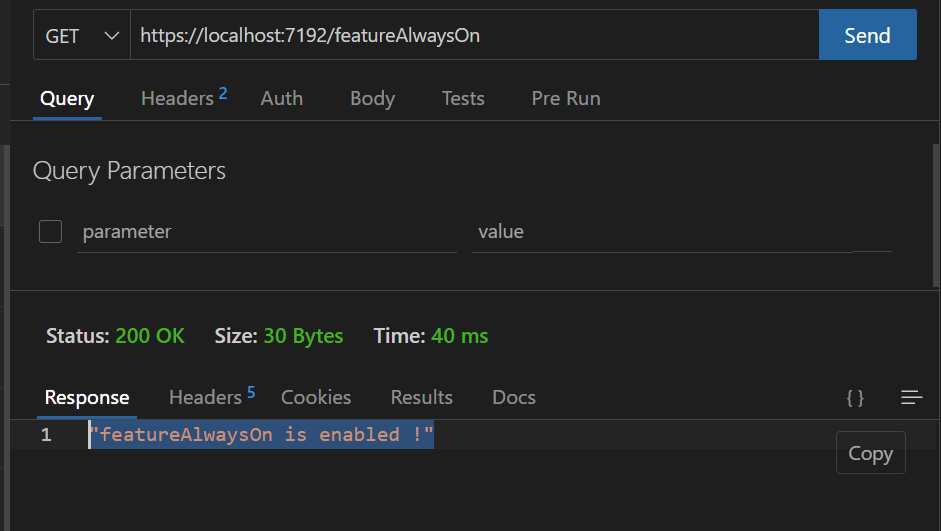The image size is (941, 531).
Task: Copy the response text
Action: point(870,453)
